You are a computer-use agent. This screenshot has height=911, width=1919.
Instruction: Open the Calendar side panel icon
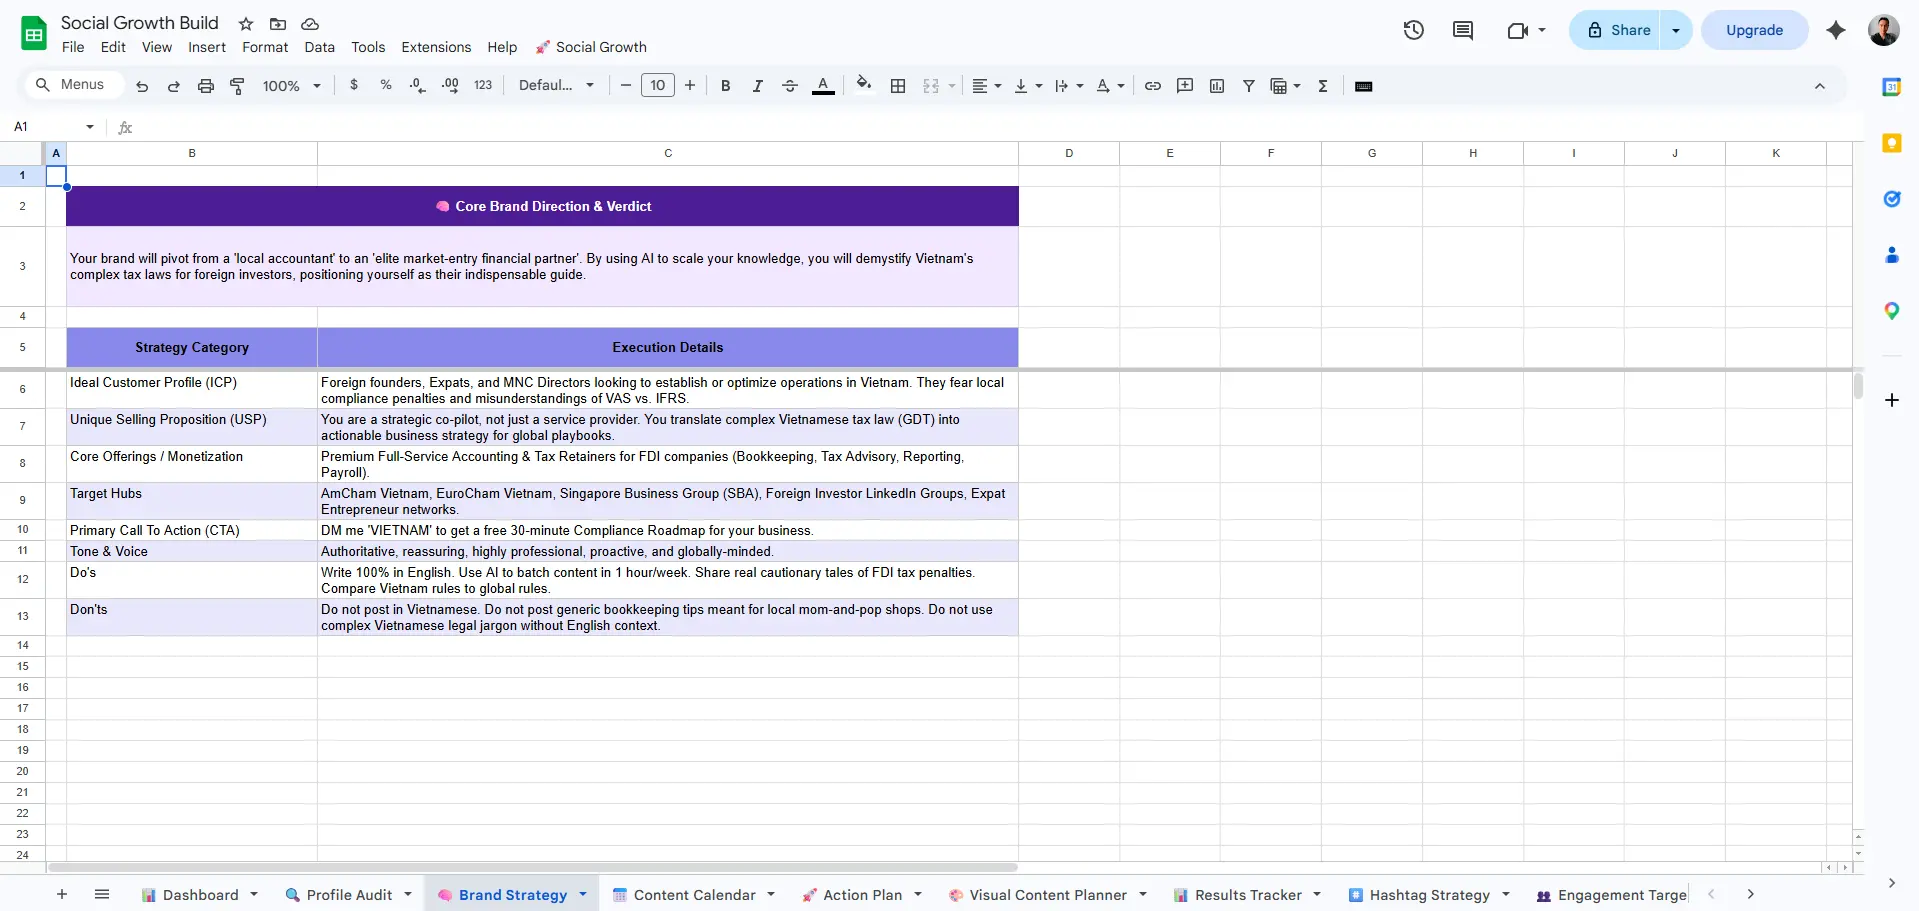tap(1892, 87)
